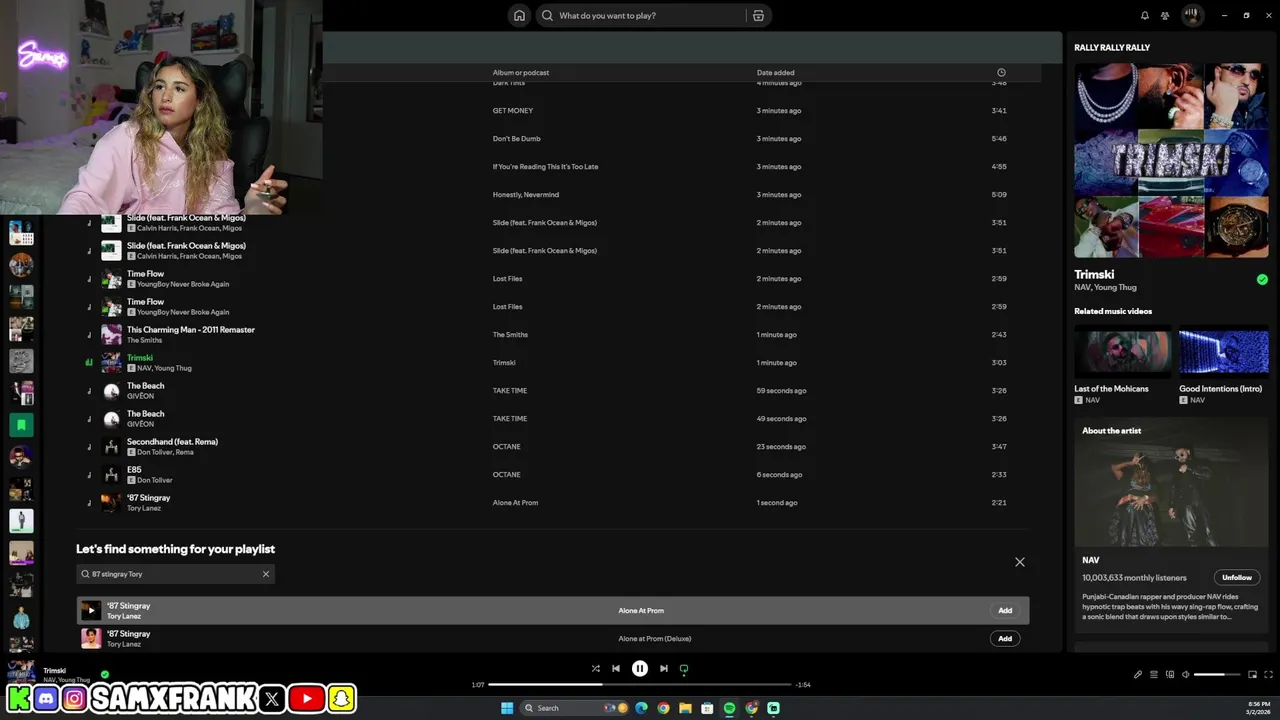This screenshot has height=720, width=1280.
Task: Click the '87 stingray Tory search field
Action: coord(175,574)
